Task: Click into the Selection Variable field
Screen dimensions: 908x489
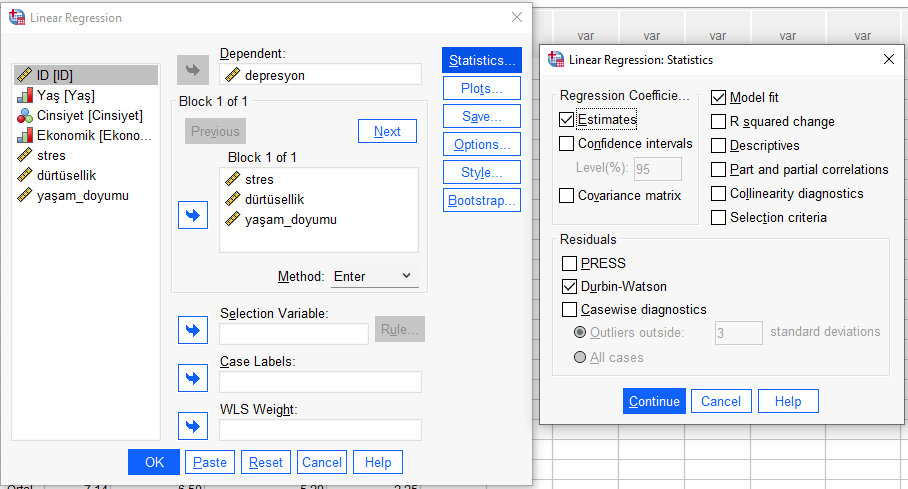Action: tap(294, 334)
